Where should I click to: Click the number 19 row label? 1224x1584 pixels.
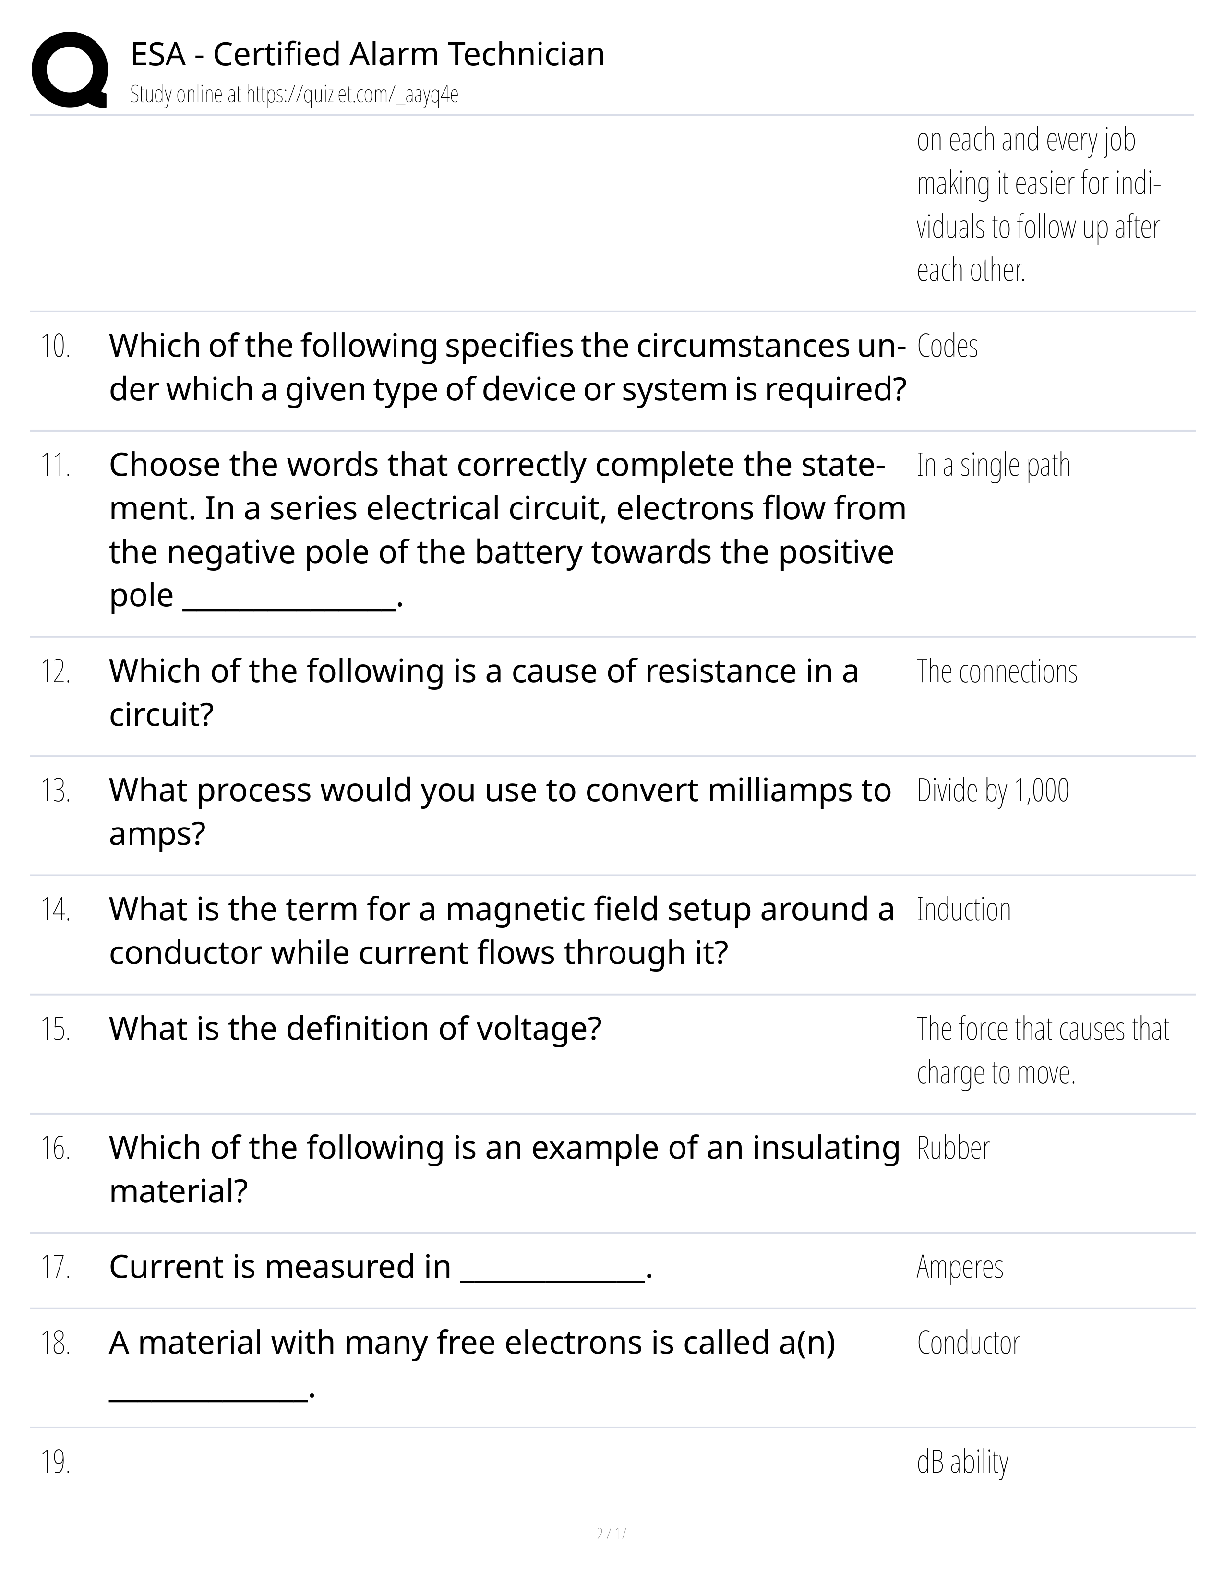coord(56,1463)
